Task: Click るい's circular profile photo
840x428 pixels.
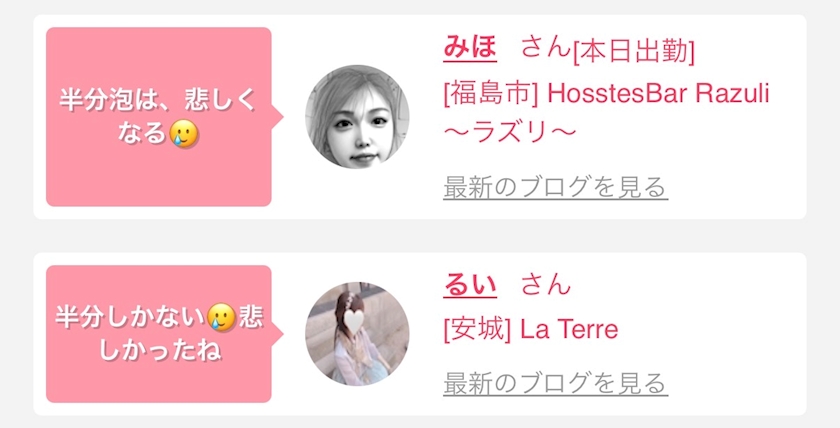Action: [x=357, y=334]
